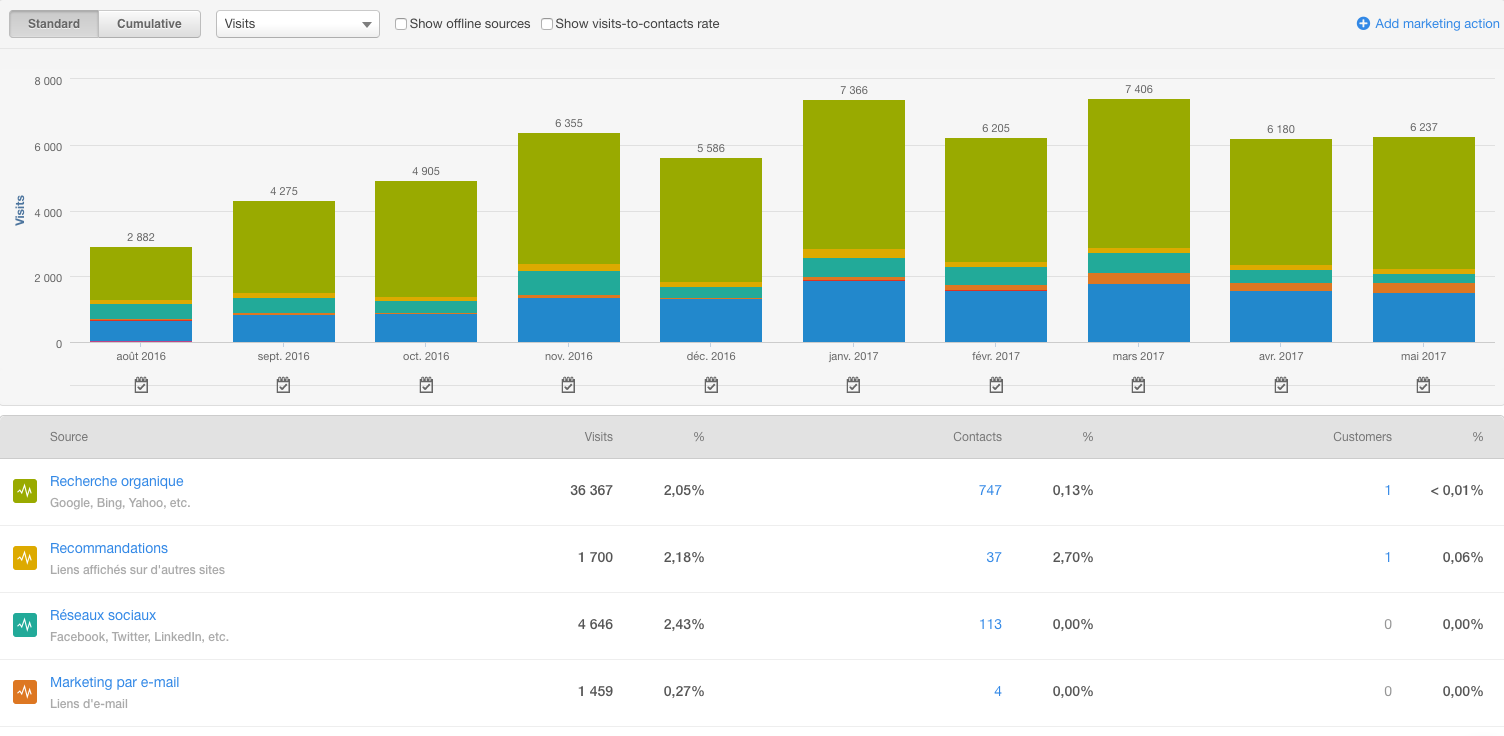The image size is (1504, 736).
Task: Click Add marketing action link
Action: 1428,24
